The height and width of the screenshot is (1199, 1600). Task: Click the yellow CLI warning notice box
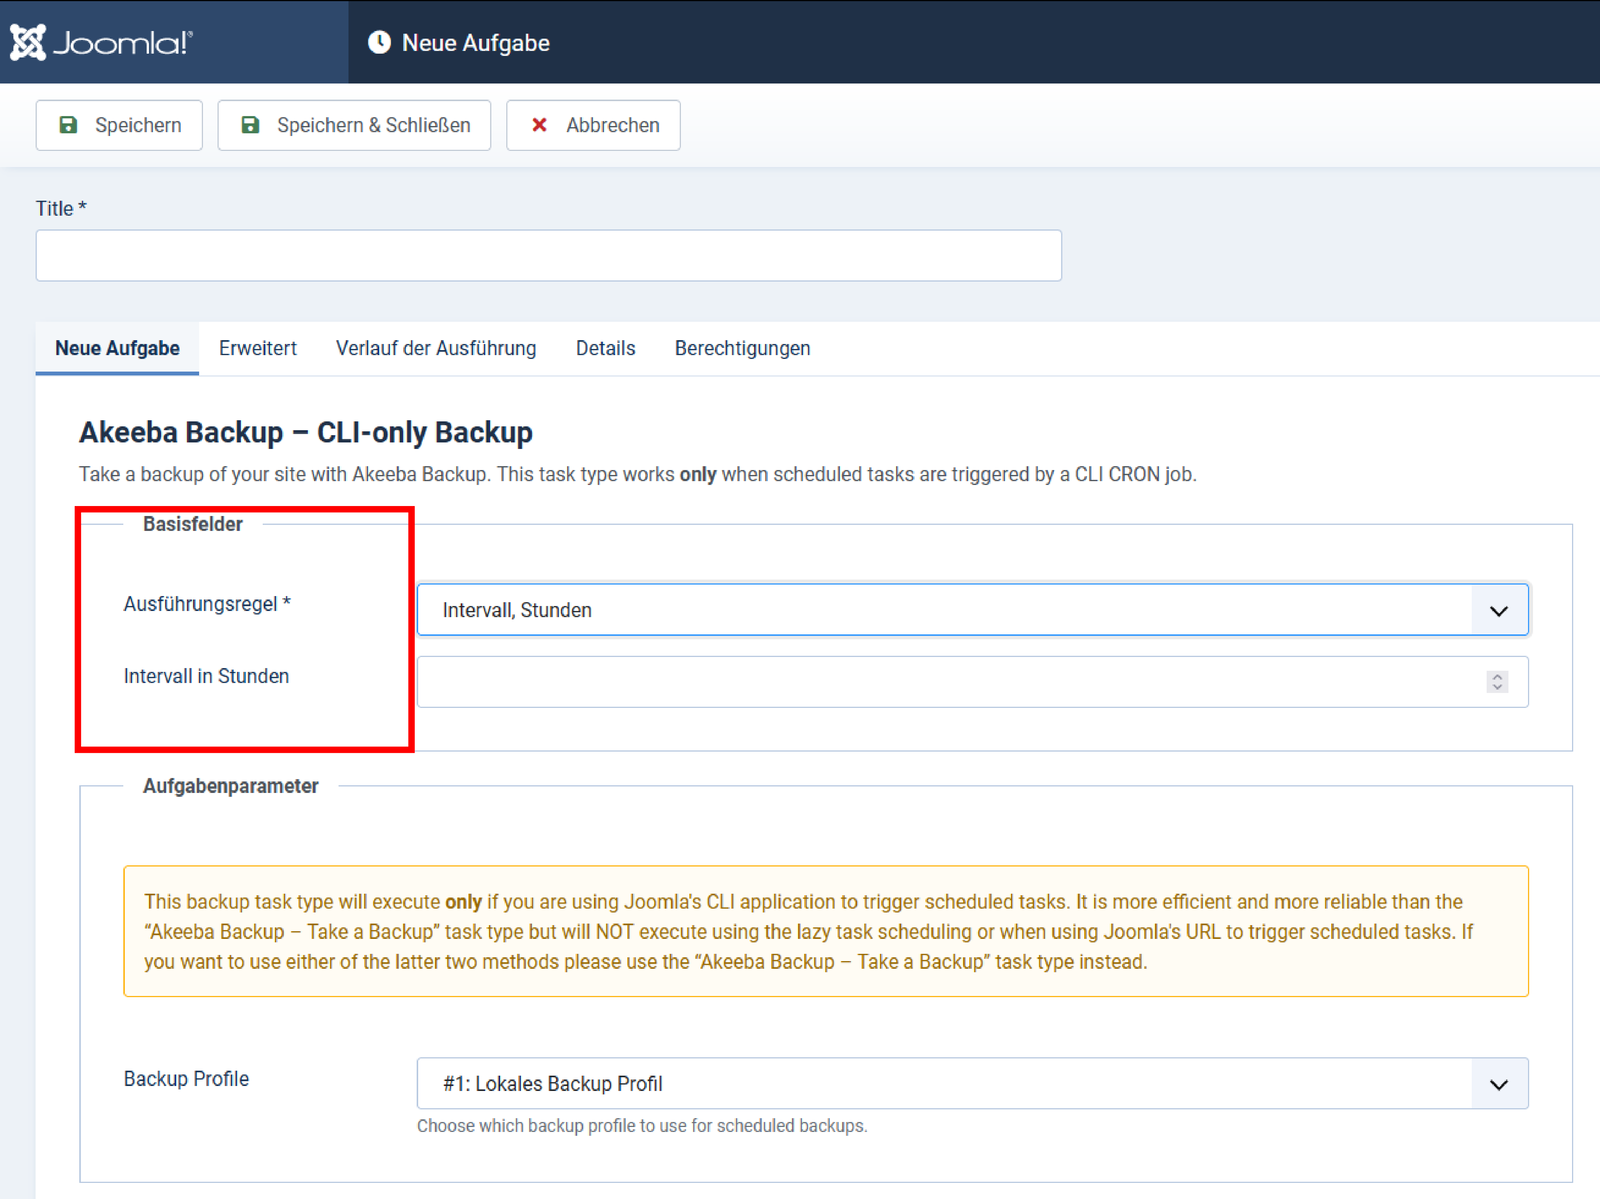tap(825, 931)
